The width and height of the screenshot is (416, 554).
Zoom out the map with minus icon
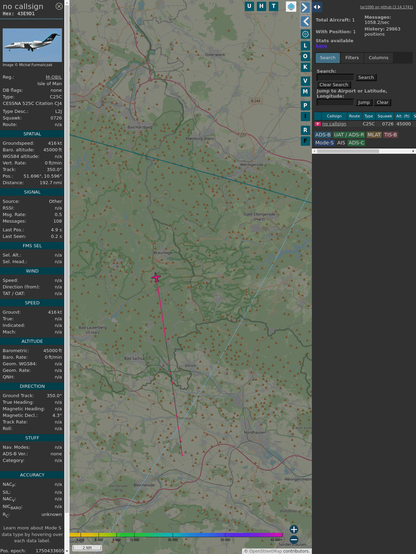point(294,540)
